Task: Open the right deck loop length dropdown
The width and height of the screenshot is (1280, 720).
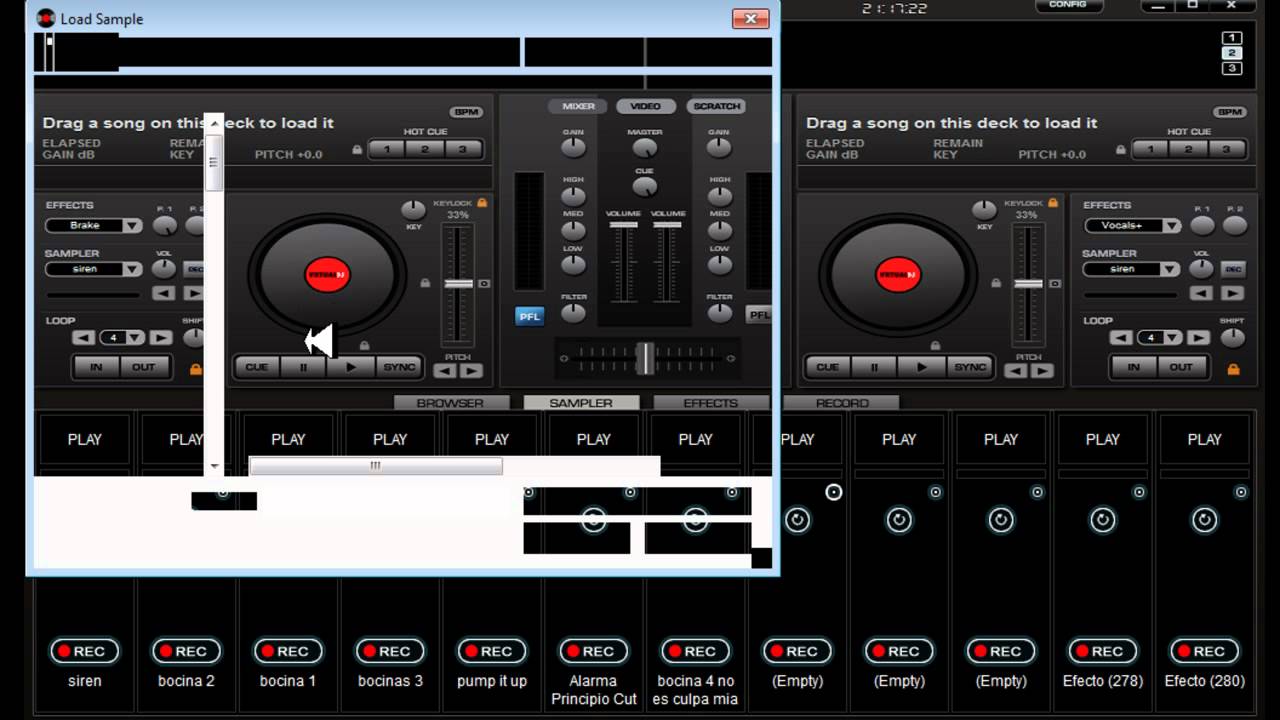Action: point(1173,338)
